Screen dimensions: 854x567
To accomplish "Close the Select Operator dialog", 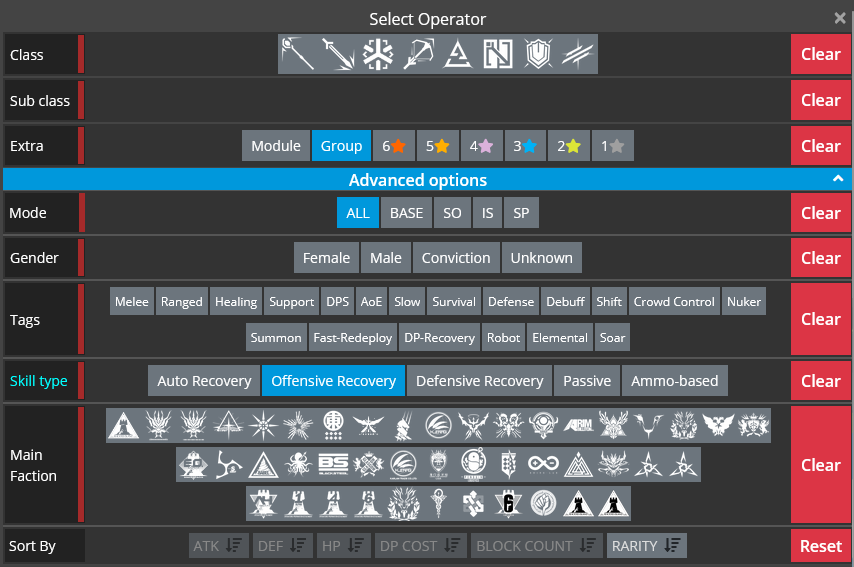I will pos(840,18).
